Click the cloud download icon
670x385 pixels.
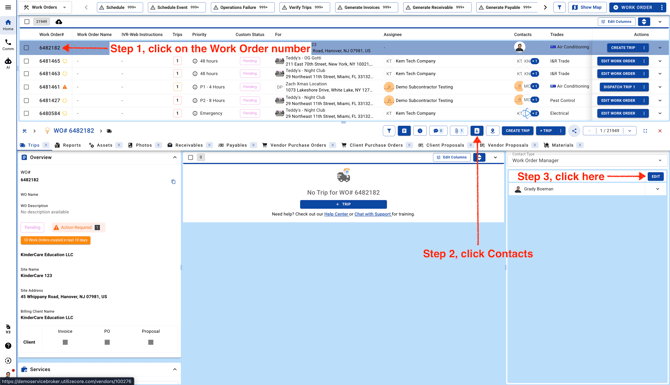tap(59, 22)
